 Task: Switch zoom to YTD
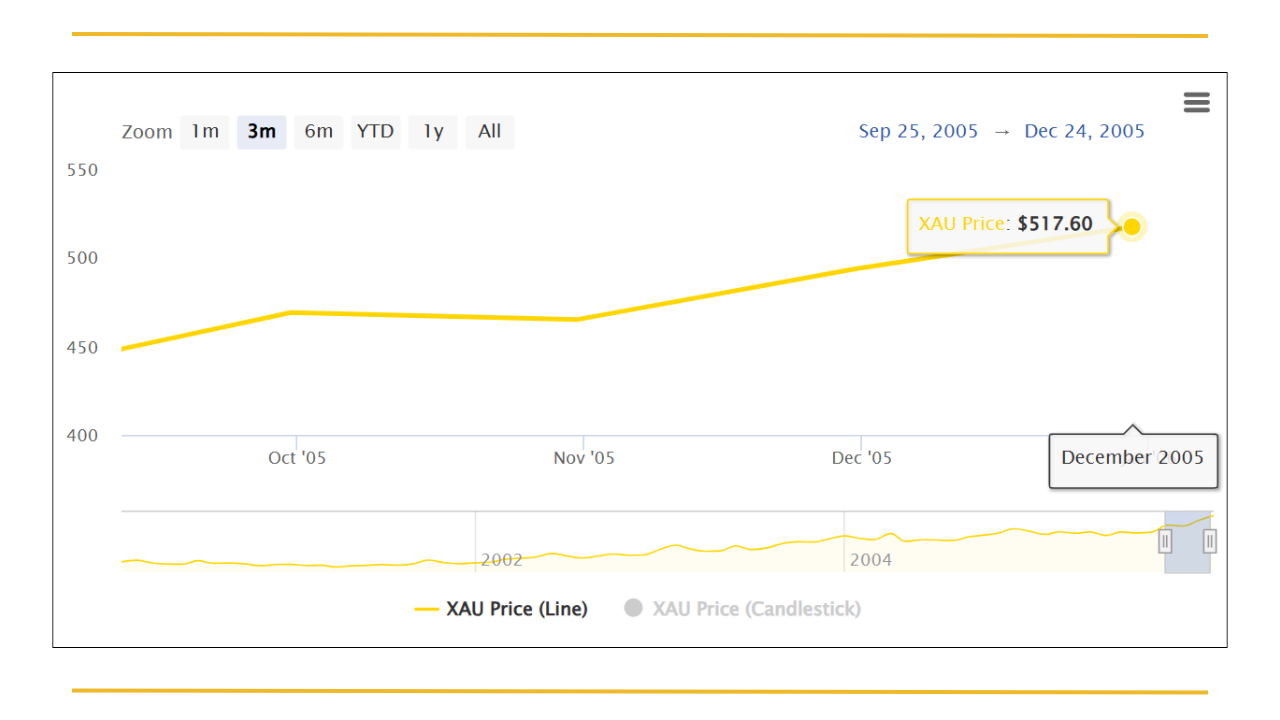coord(376,132)
